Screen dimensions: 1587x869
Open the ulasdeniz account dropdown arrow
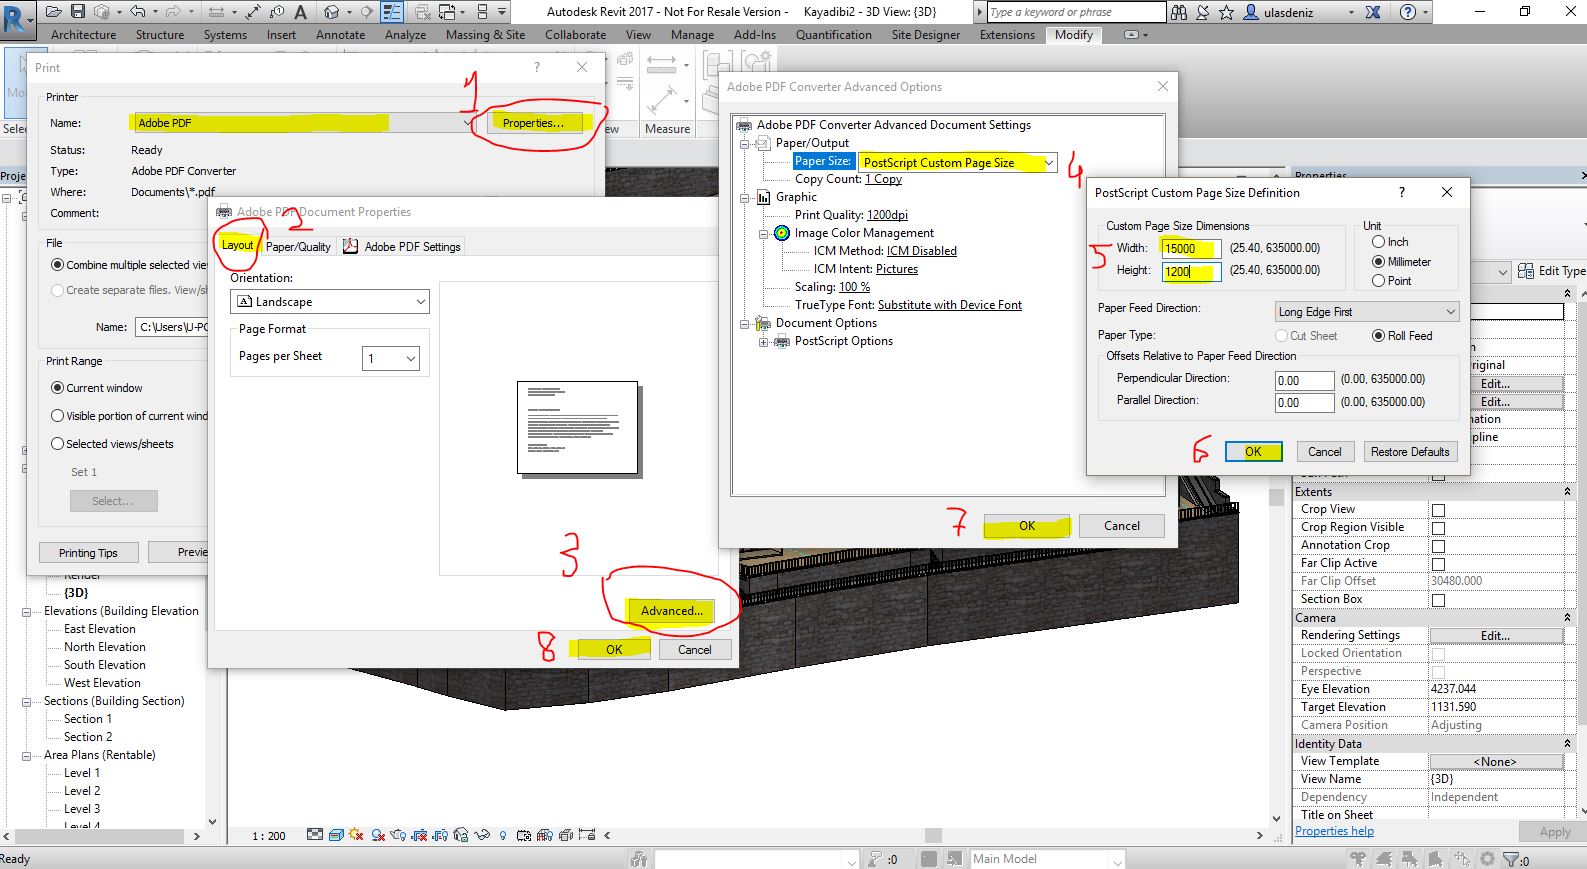pyautogui.click(x=1351, y=13)
